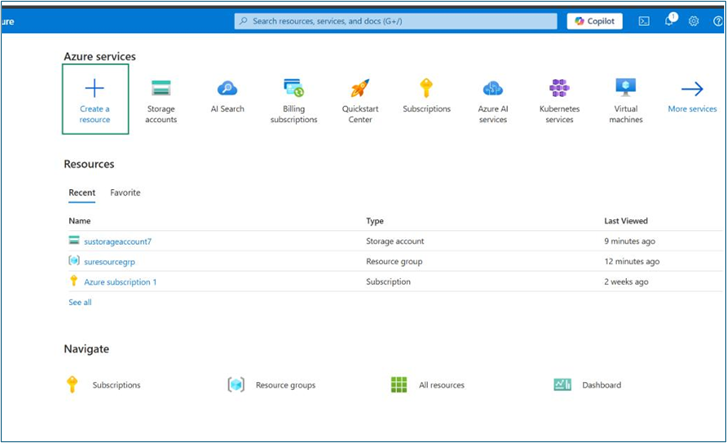Screen dimensions: 727x443
Task: Click the search resources input field
Action: coord(395,21)
